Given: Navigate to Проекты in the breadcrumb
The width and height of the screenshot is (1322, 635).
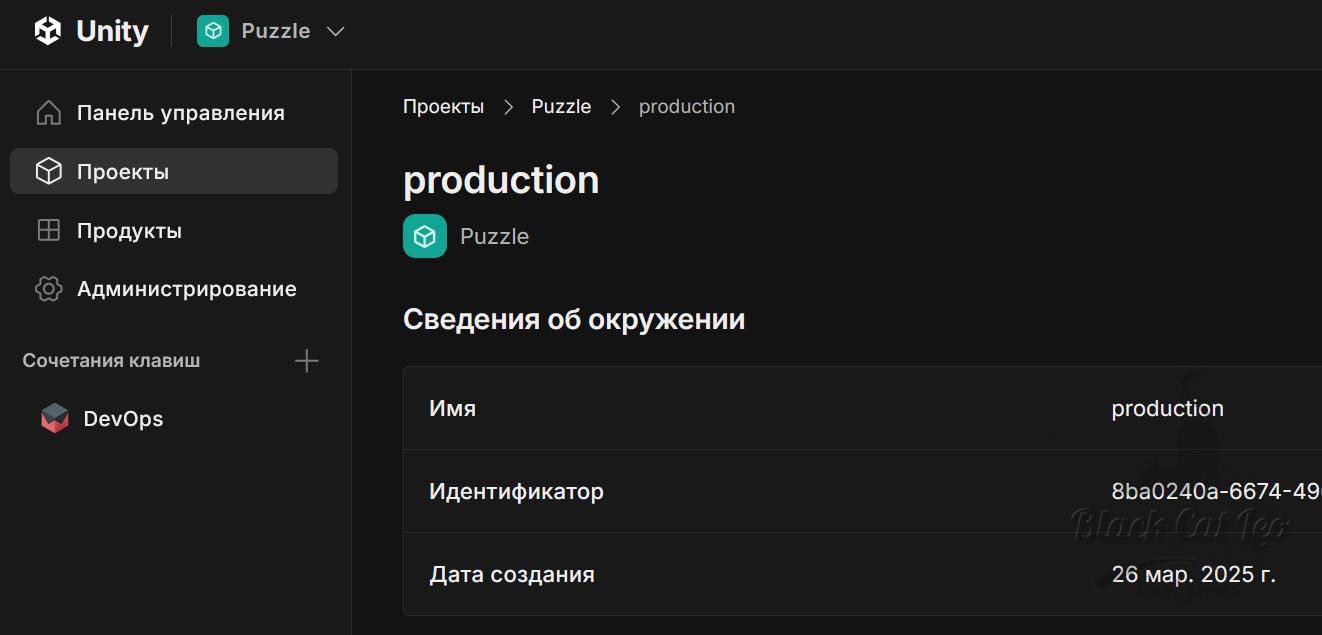Looking at the screenshot, I should (x=443, y=107).
